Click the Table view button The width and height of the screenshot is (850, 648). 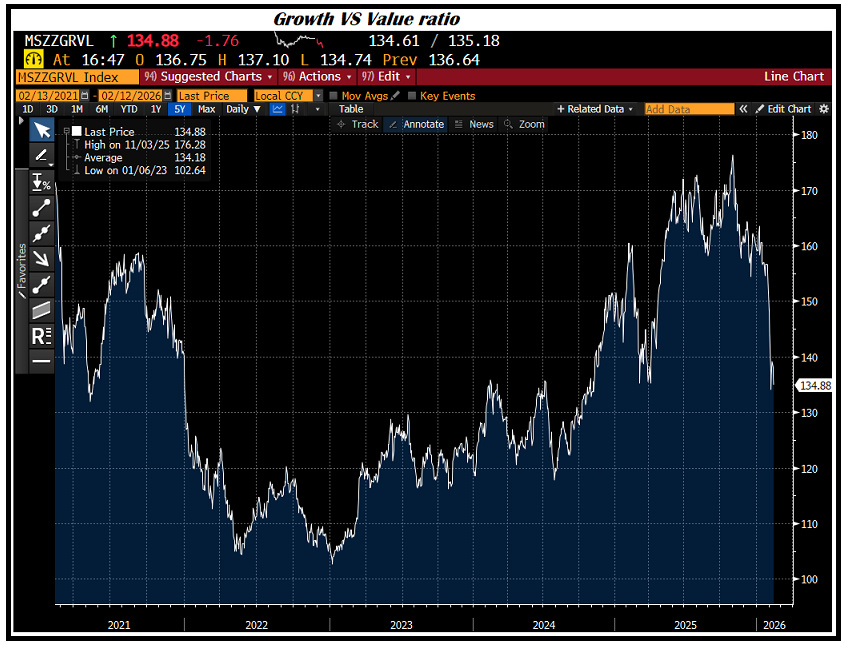(351, 109)
